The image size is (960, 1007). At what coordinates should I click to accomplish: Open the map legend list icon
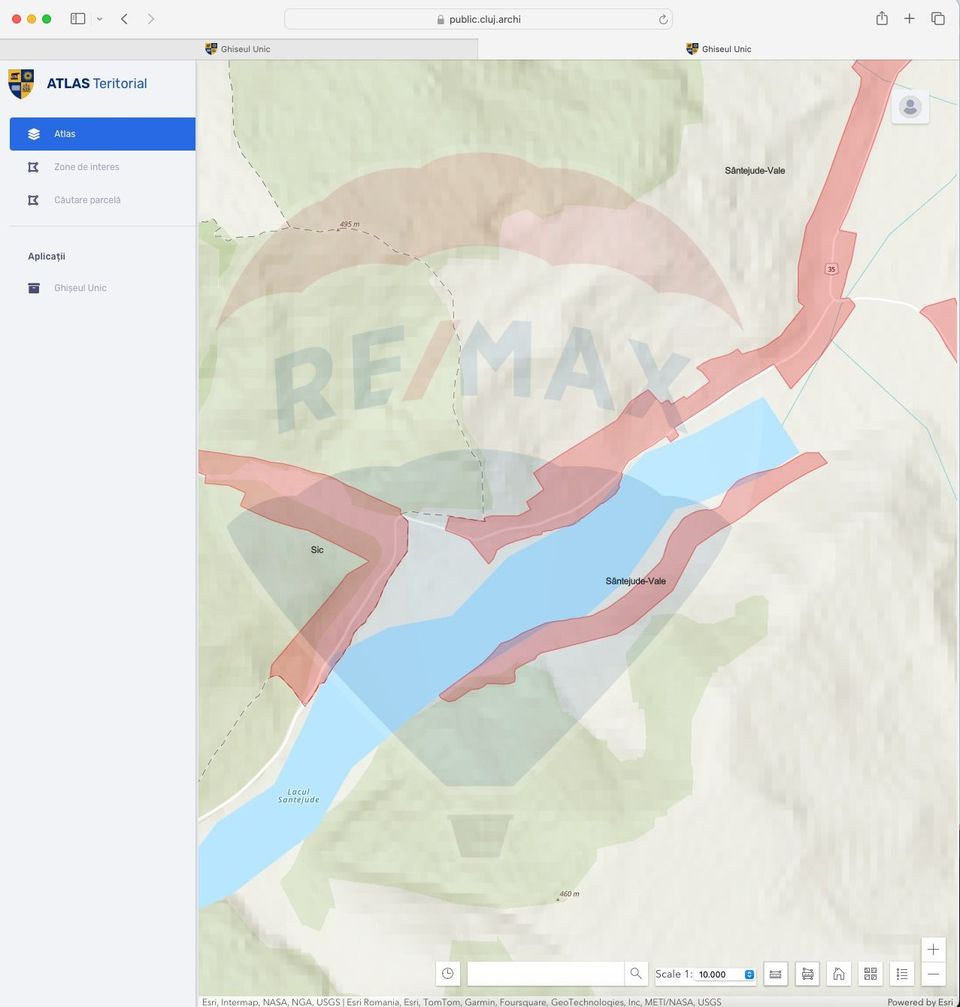(x=902, y=973)
